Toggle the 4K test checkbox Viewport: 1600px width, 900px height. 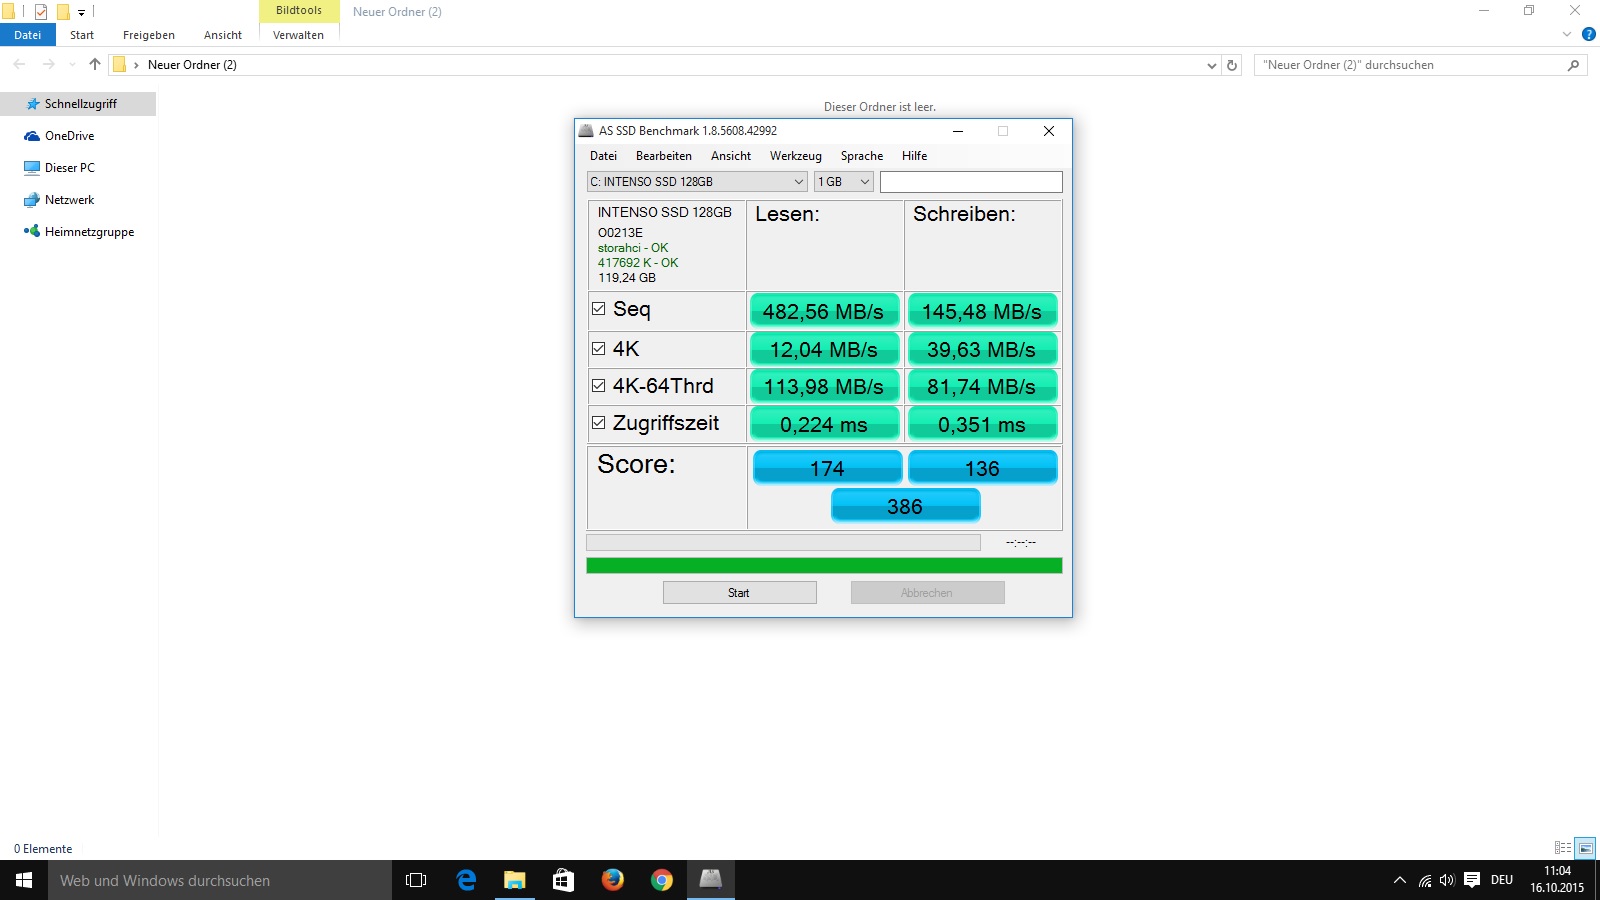pos(598,349)
